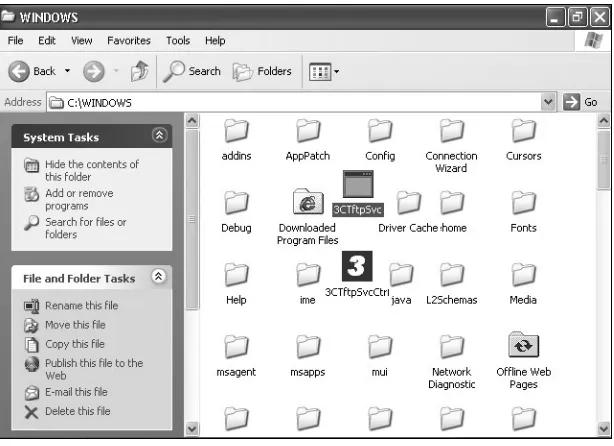This screenshot has height=446, width=614.
Task: Open the Views button menu
Action: (324, 72)
